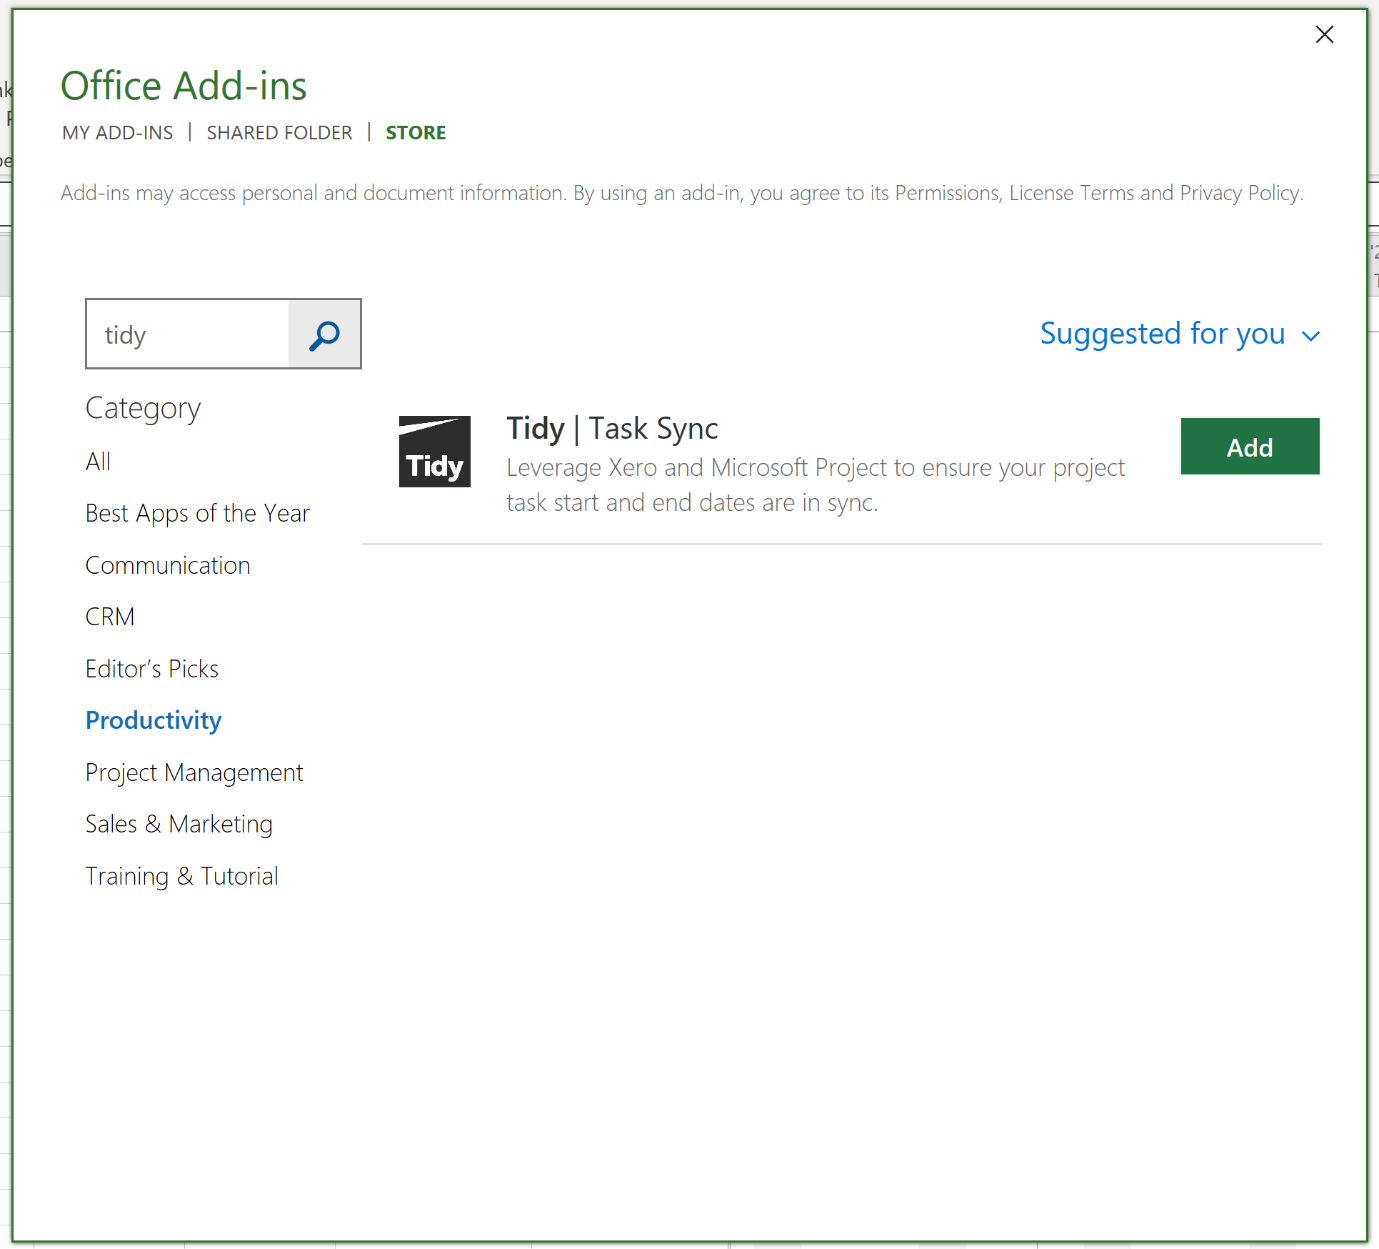Switch to the MY ADD-INS tab
This screenshot has width=1379, height=1249.
click(x=118, y=133)
